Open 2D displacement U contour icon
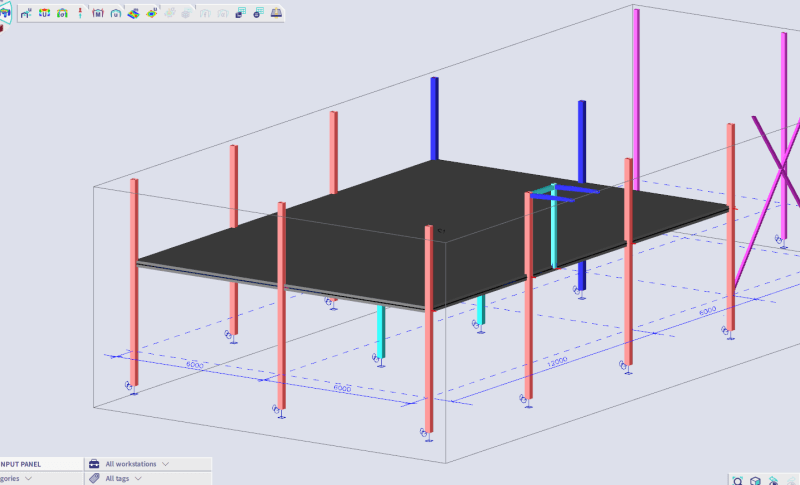This screenshot has width=800, height=485. 152,13
